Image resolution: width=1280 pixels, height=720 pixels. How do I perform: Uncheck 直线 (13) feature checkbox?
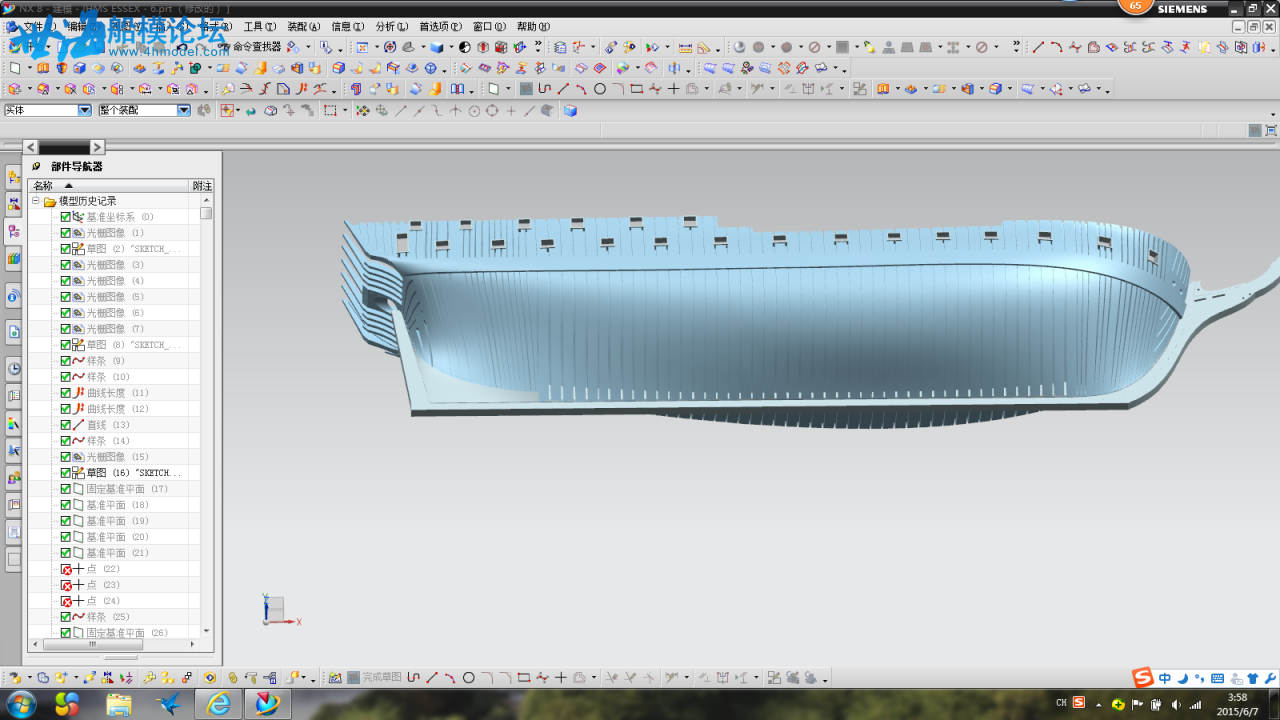(x=66, y=425)
